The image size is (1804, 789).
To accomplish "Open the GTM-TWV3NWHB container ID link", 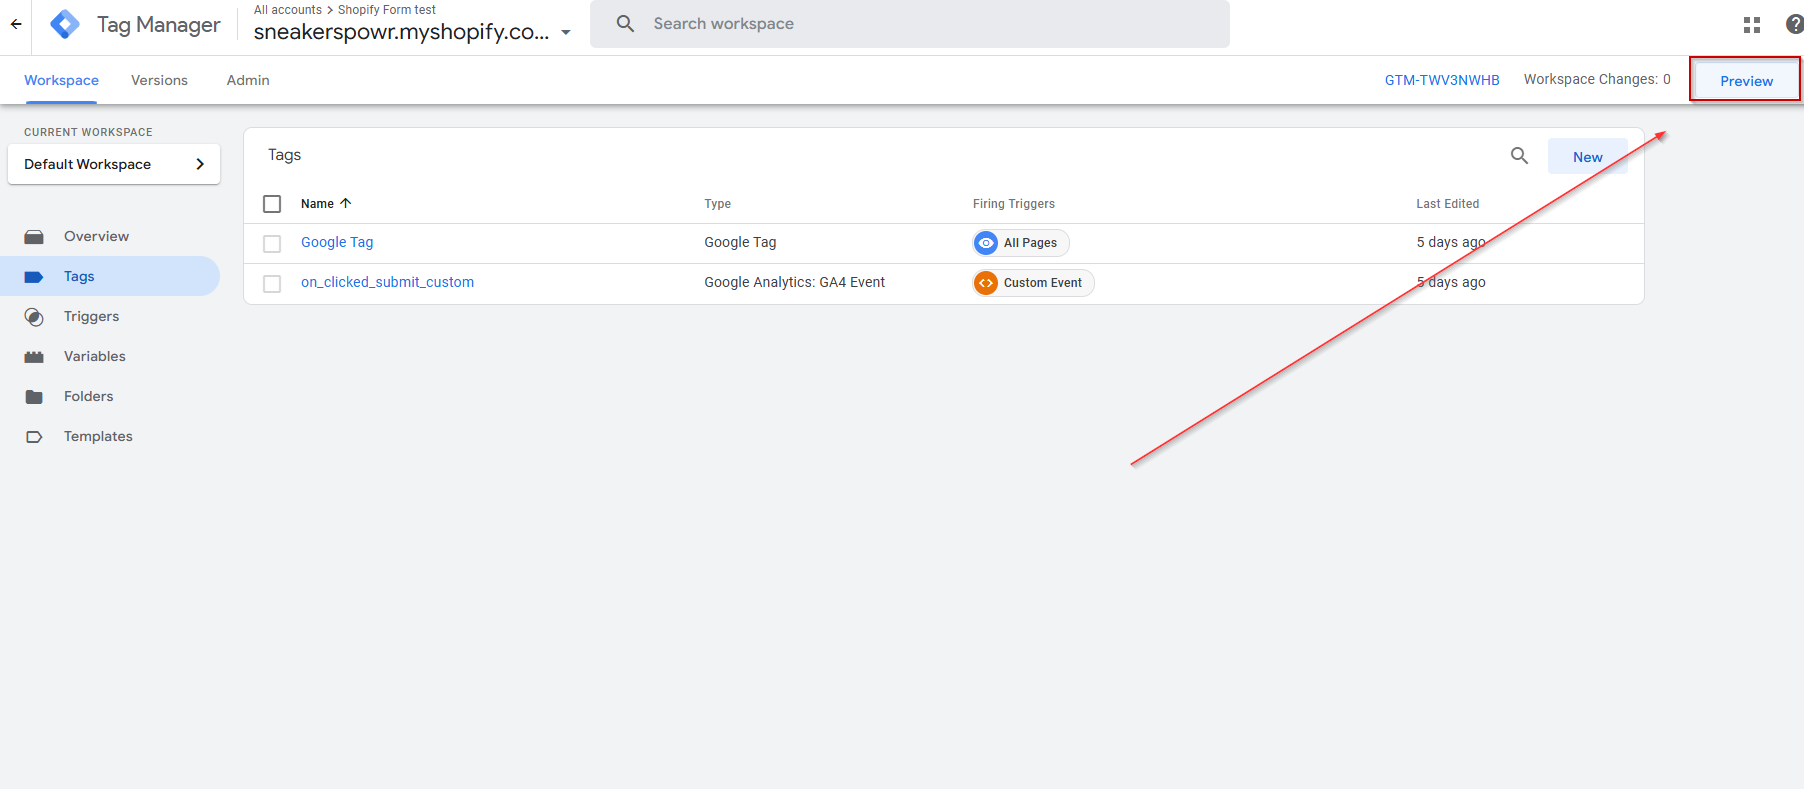I will [x=1442, y=80].
